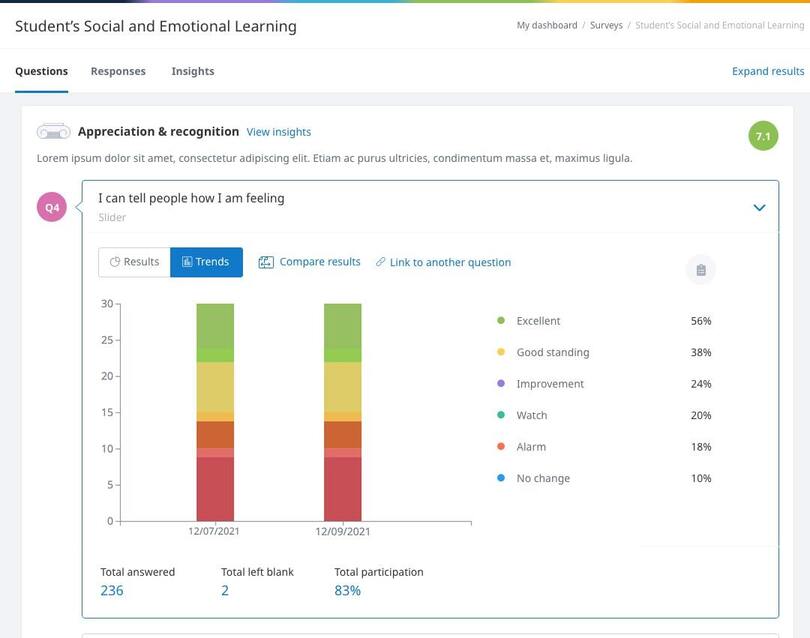Click the pink Q4 question badge
This screenshot has height=638, width=810.
[52, 207]
